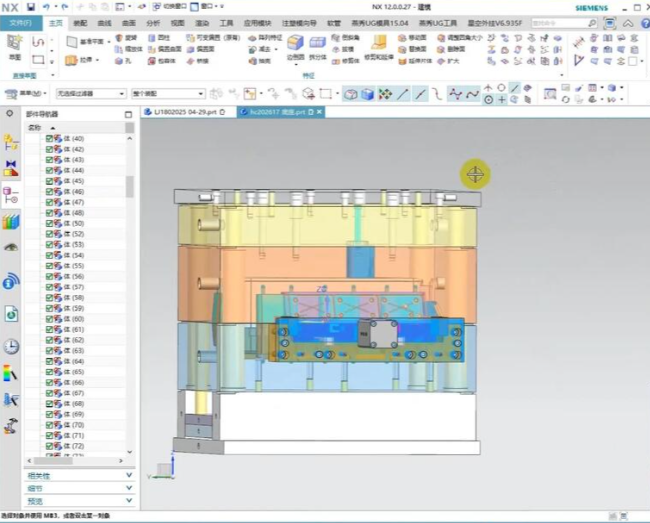Collapse the ribbon with the up chevron
650x523 pixels.
coord(628,23)
